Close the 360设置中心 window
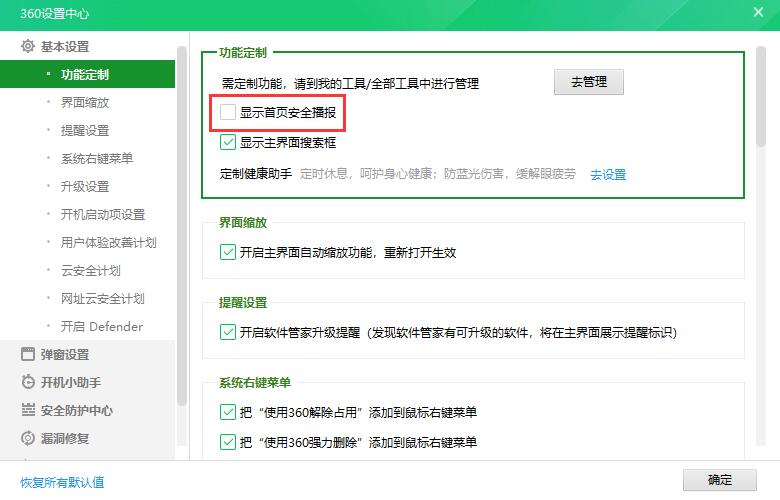 758,12
